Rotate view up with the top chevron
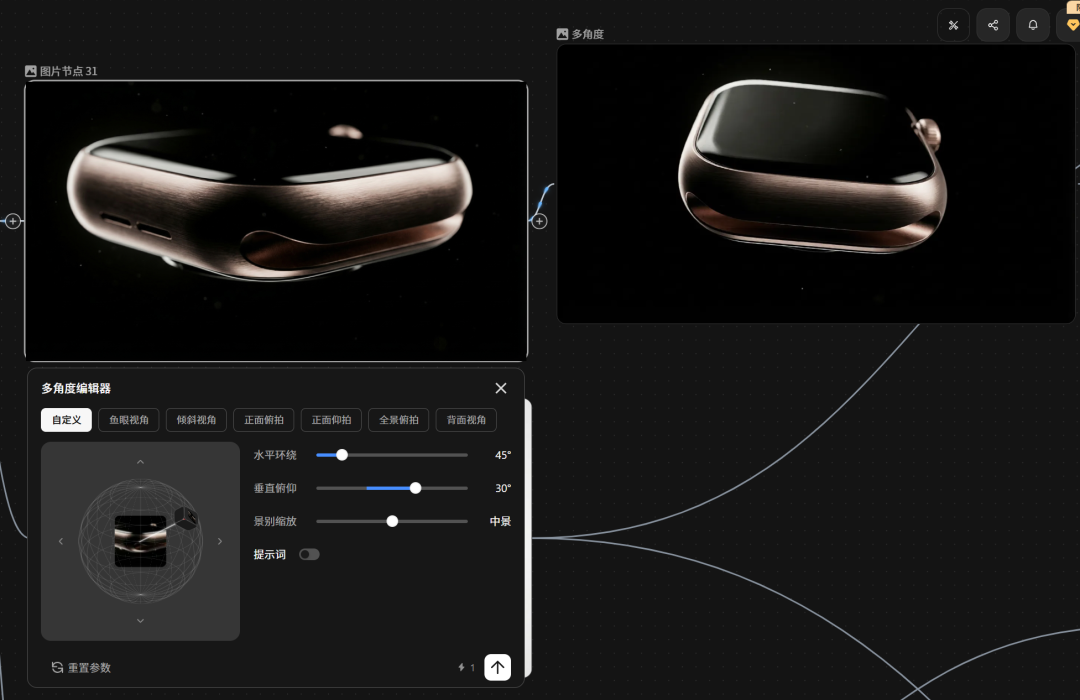 click(x=140, y=462)
